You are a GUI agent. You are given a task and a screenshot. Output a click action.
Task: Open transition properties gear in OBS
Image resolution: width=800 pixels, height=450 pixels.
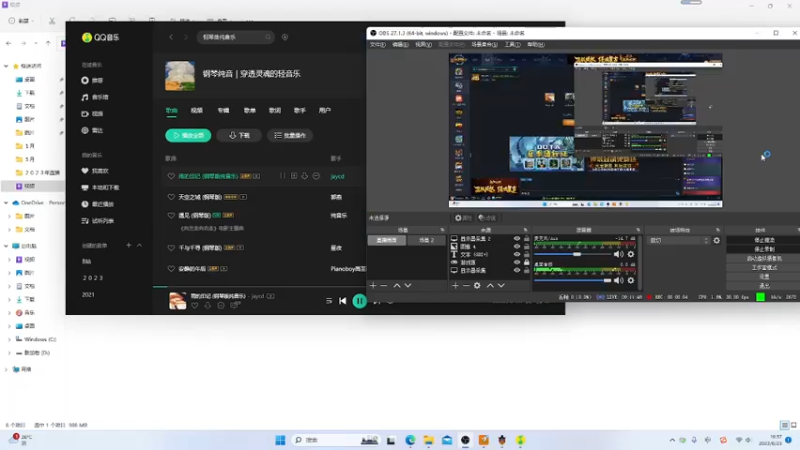pyautogui.click(x=716, y=240)
